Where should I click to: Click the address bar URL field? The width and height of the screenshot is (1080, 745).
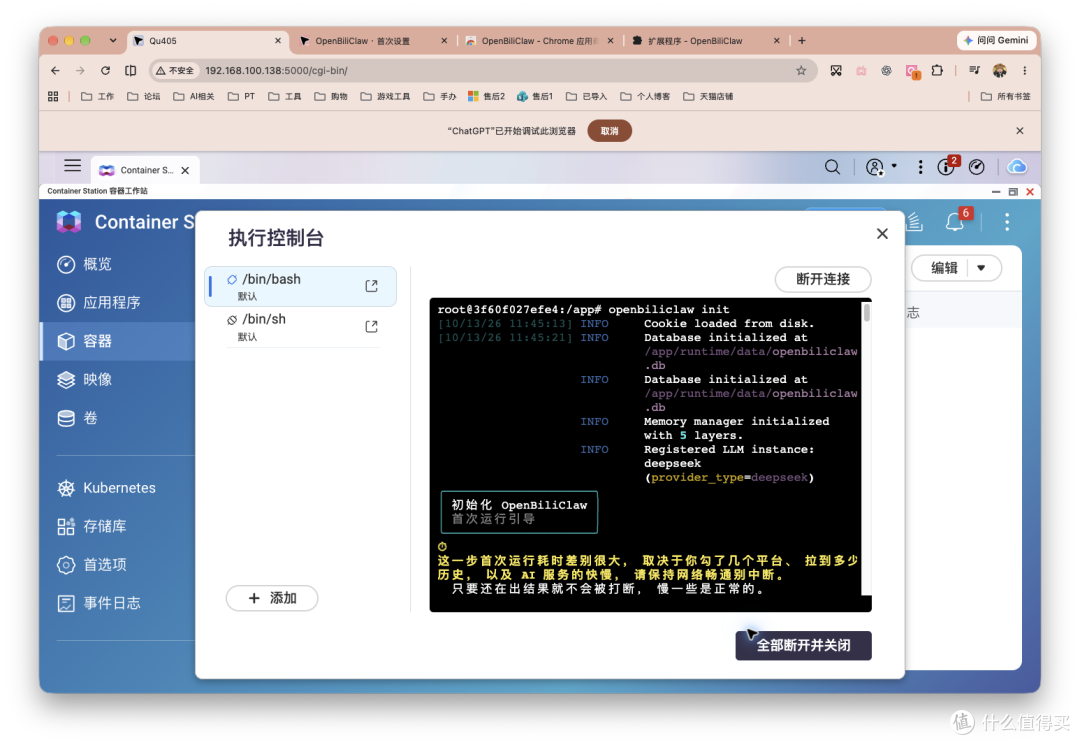[482, 70]
